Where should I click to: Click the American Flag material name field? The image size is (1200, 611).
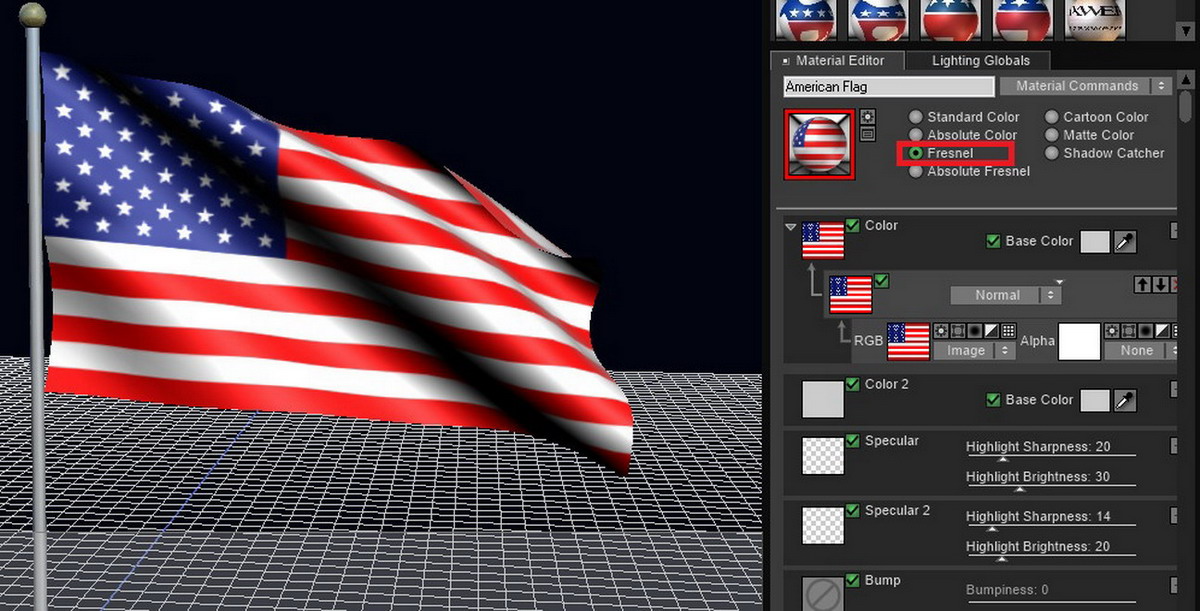pyautogui.click(x=889, y=87)
